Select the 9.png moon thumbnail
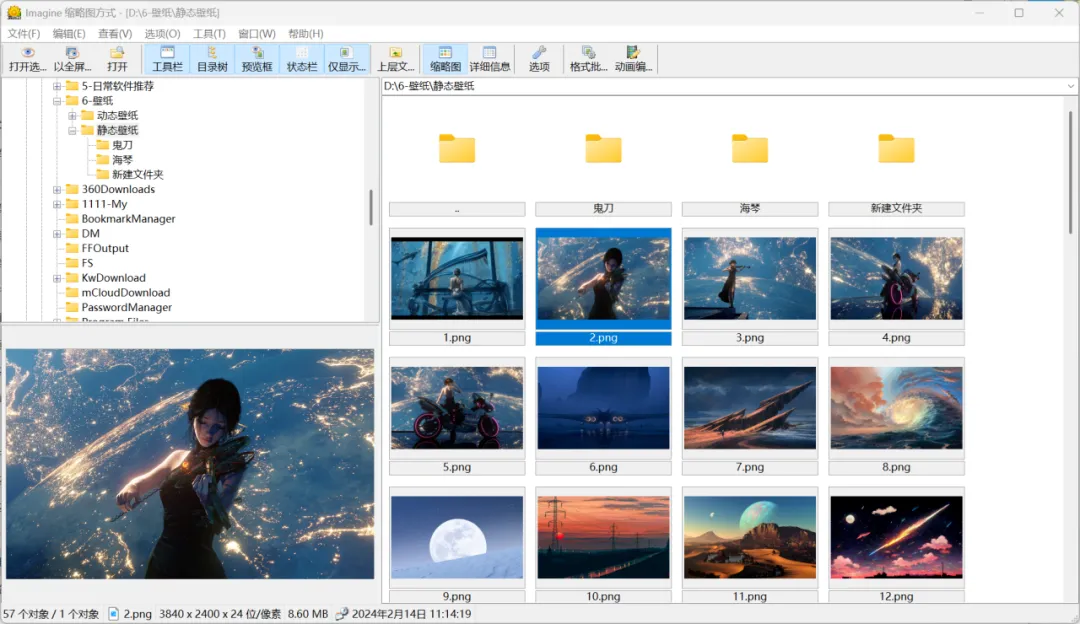This screenshot has height=624, width=1080. pyautogui.click(x=457, y=537)
